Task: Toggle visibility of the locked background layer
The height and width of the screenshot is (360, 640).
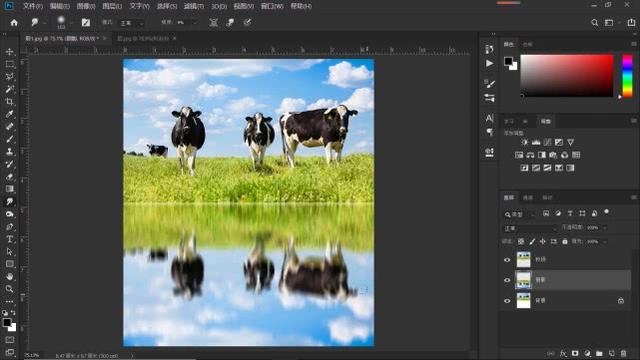Action: (x=507, y=301)
